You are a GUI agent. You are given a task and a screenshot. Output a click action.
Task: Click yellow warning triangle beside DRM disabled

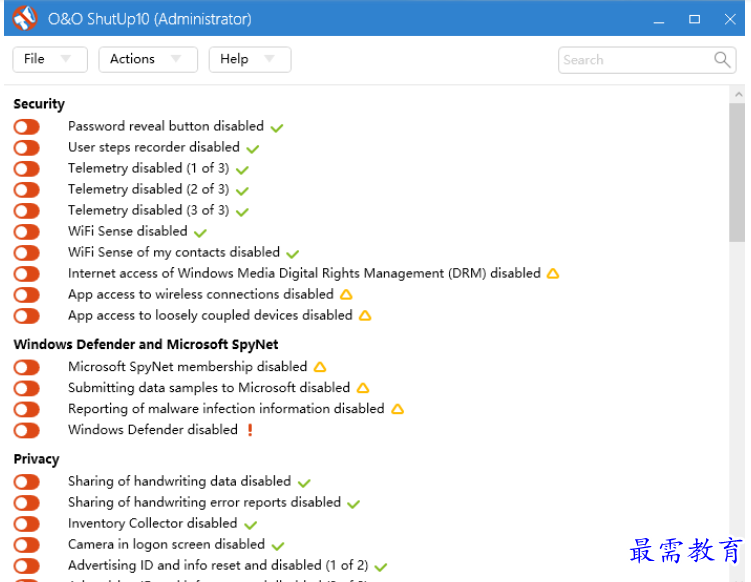point(553,274)
